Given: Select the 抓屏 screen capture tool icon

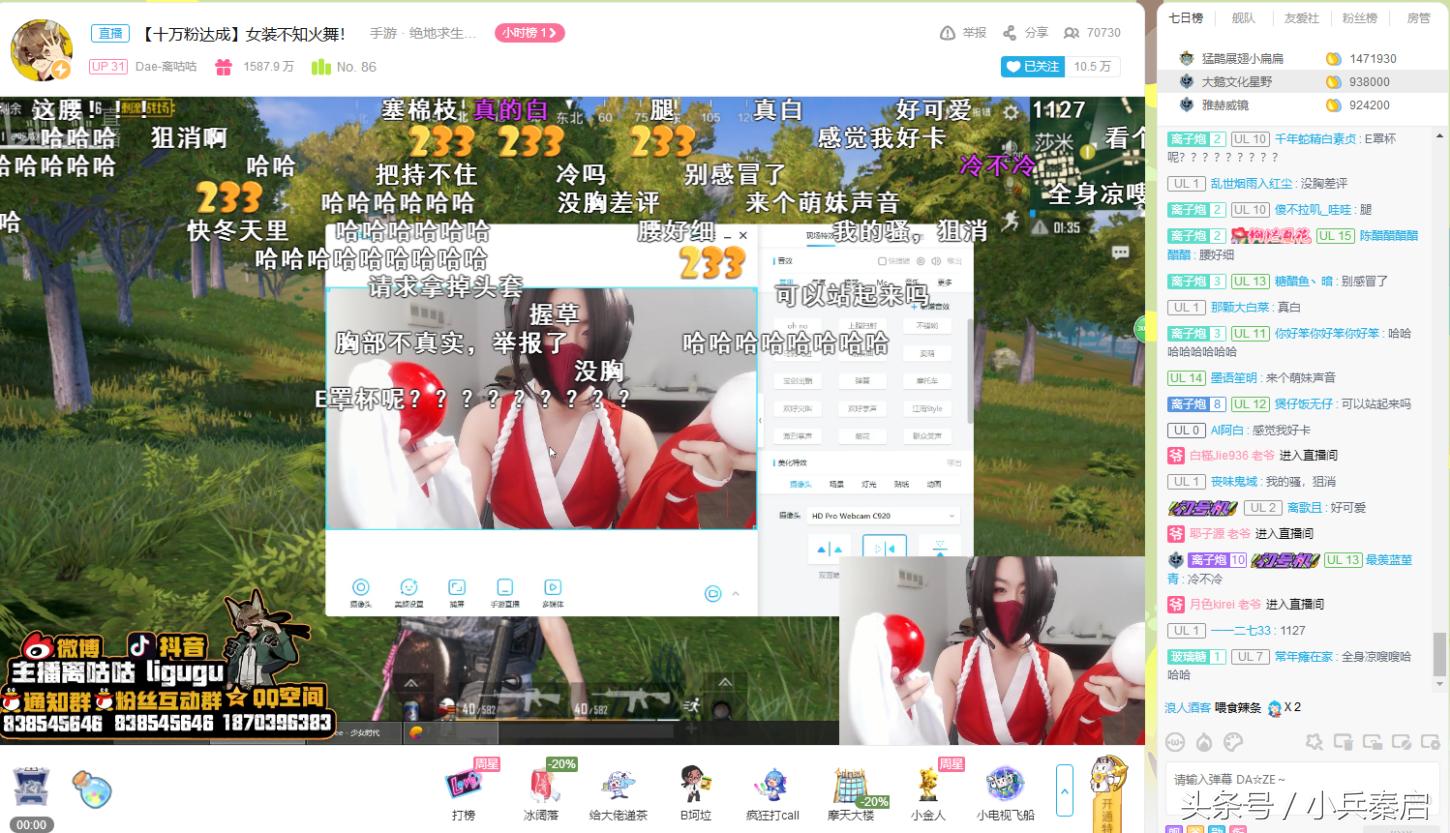Looking at the screenshot, I should (457, 586).
